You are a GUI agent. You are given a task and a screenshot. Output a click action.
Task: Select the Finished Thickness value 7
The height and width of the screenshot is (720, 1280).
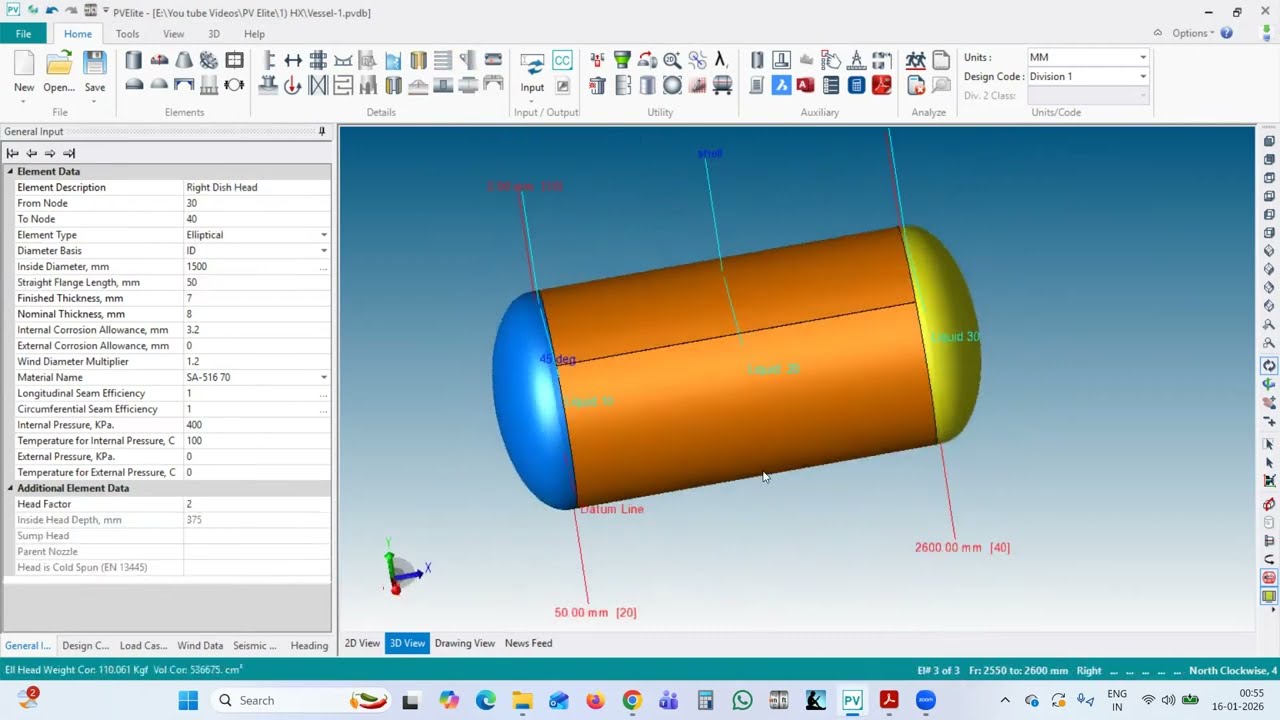257,298
